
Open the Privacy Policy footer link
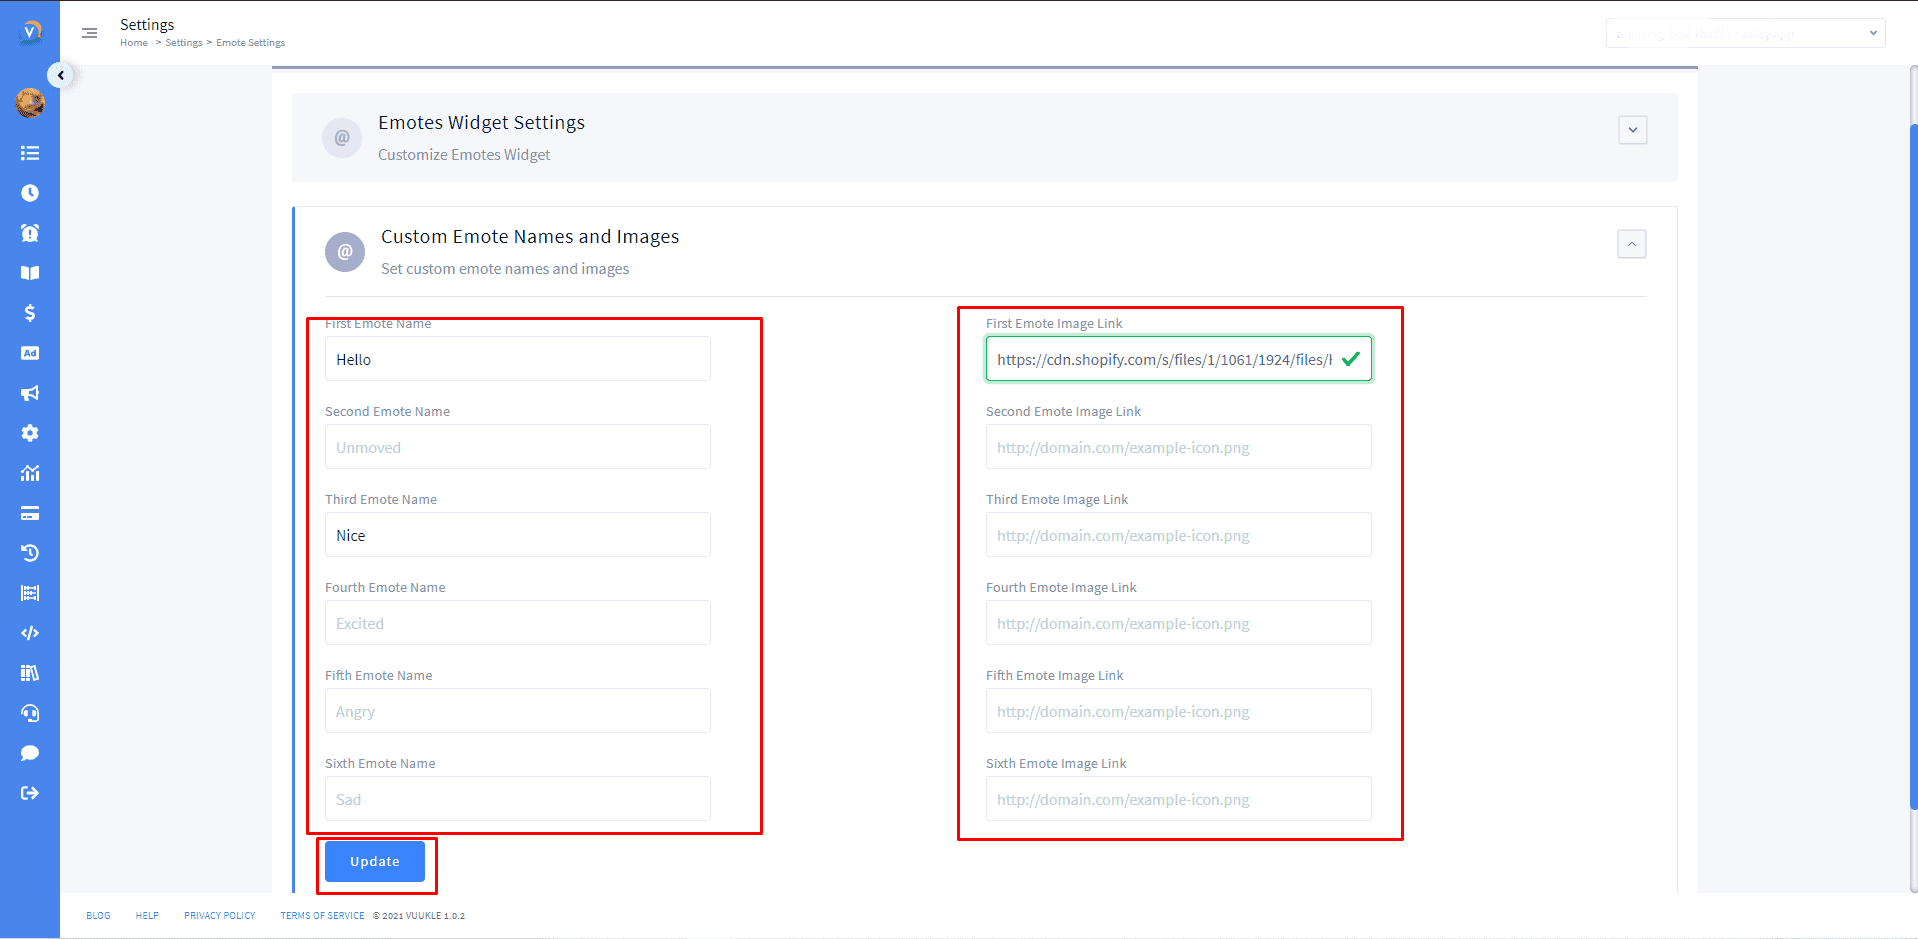[220, 916]
